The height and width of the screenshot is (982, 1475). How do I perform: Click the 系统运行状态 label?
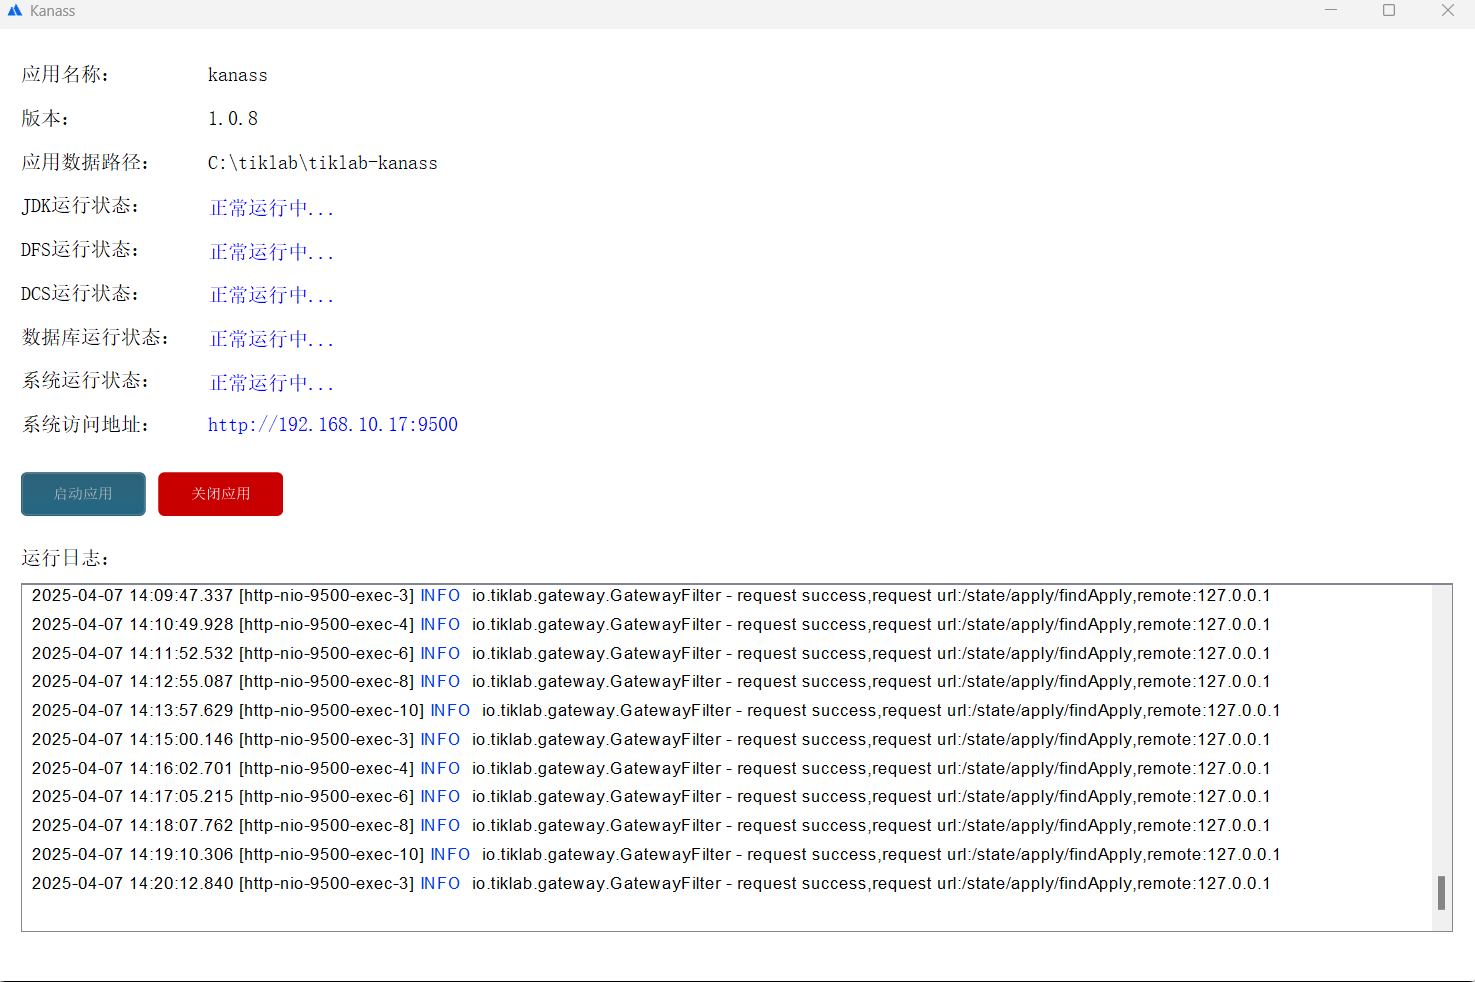(x=86, y=381)
